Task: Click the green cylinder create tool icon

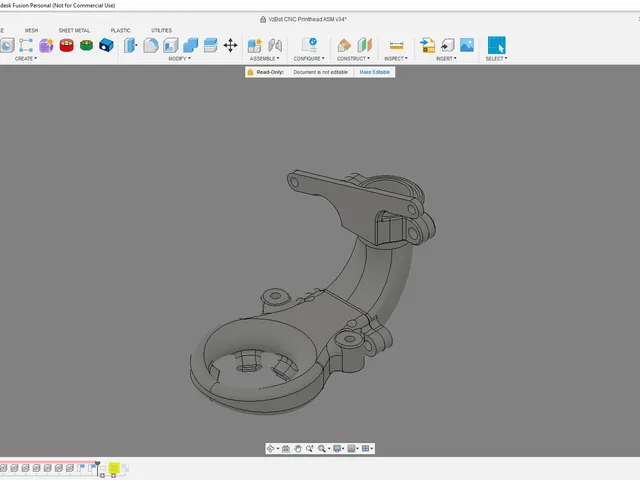Action: (86, 45)
